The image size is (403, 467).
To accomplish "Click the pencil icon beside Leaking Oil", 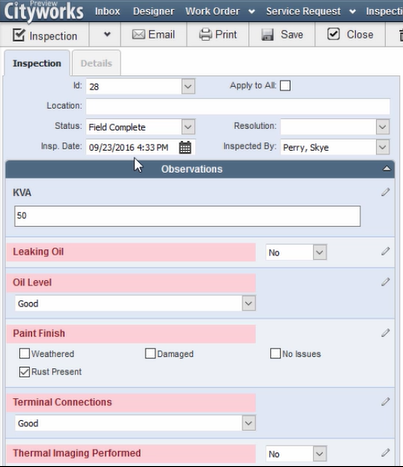I will [385, 251].
